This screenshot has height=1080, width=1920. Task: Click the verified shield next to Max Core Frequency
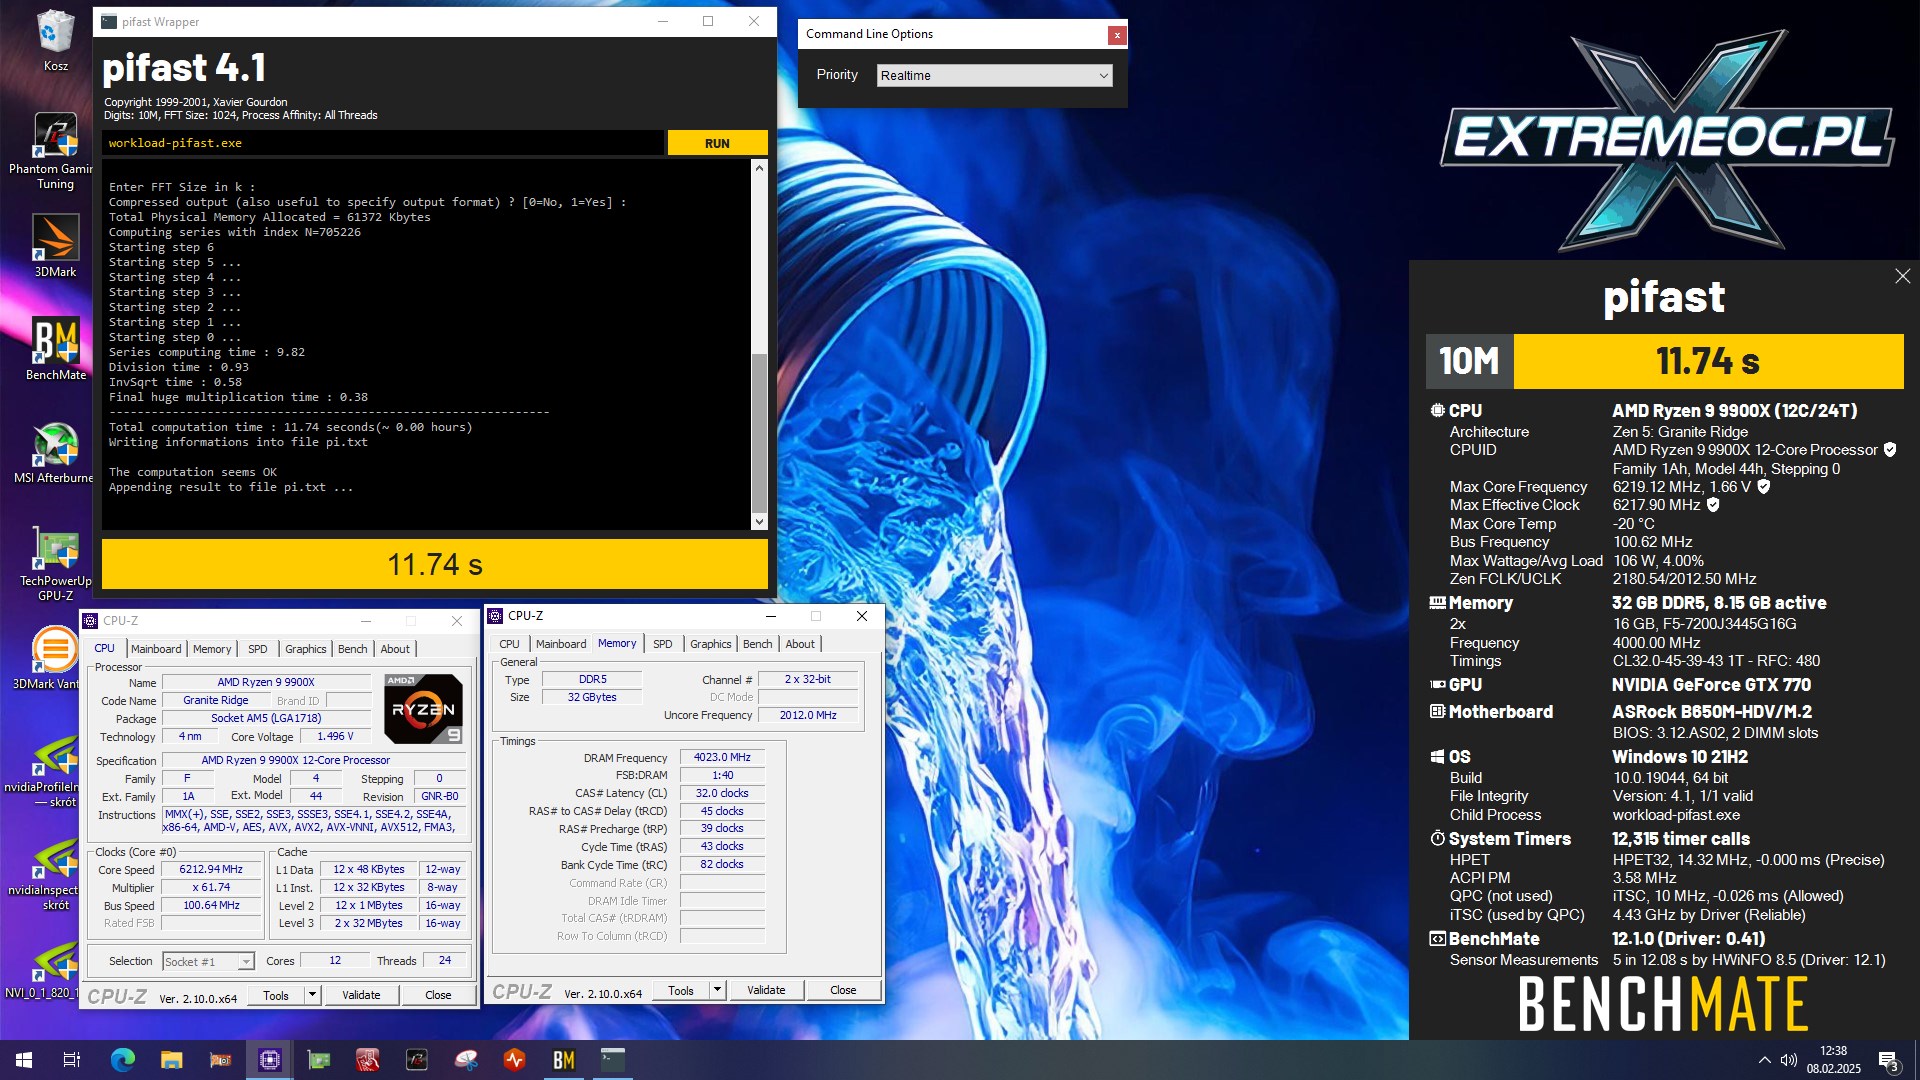tap(1764, 487)
